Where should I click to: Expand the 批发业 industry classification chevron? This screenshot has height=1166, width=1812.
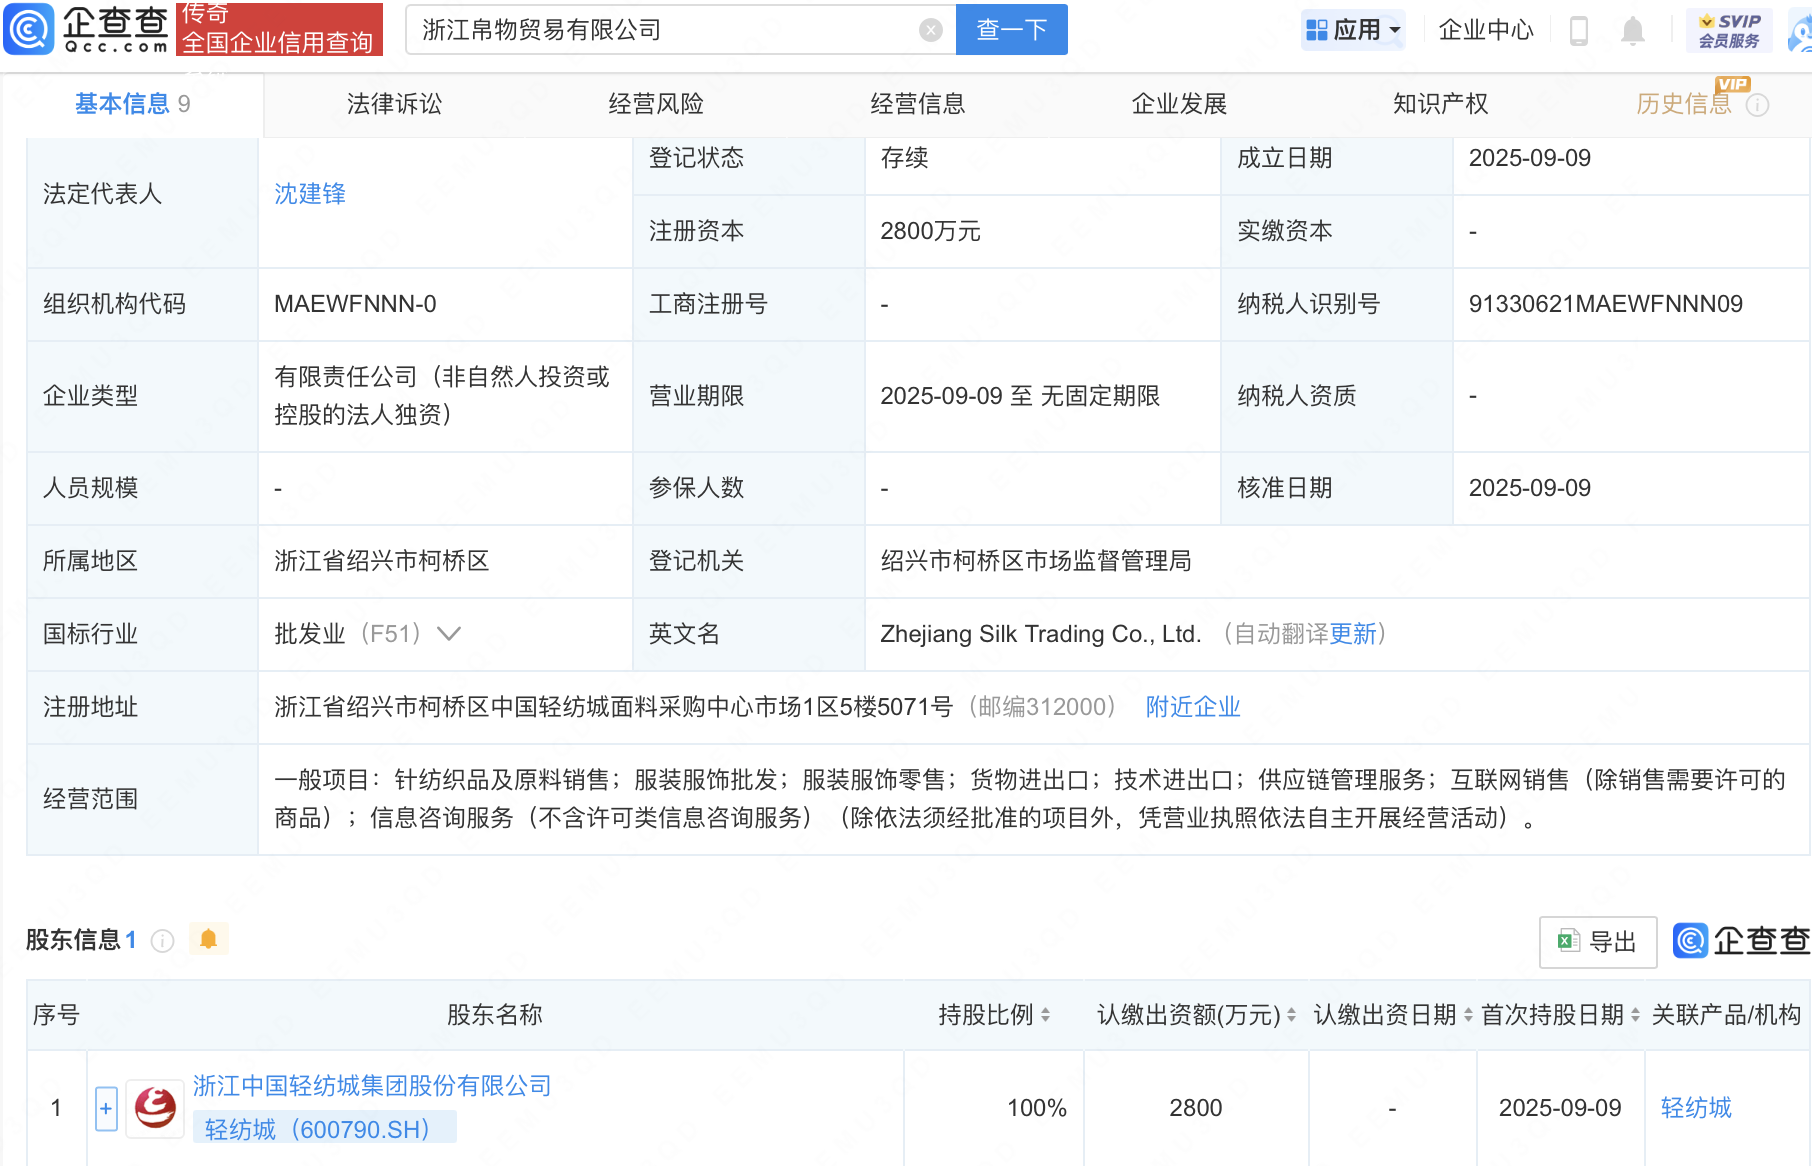(449, 634)
